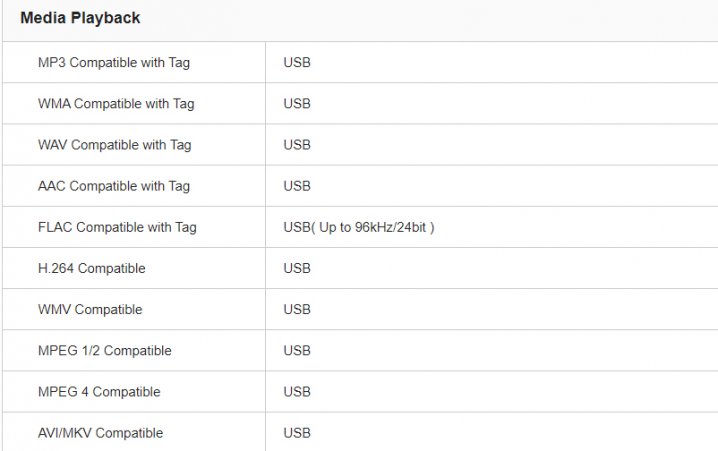This screenshot has height=451, width=718.
Task: Select the MP3 Compatible with Tag label
Action: [x=114, y=62]
